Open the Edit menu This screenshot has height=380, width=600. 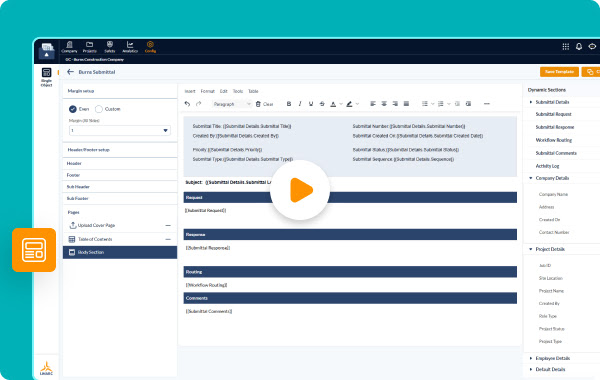[223, 91]
